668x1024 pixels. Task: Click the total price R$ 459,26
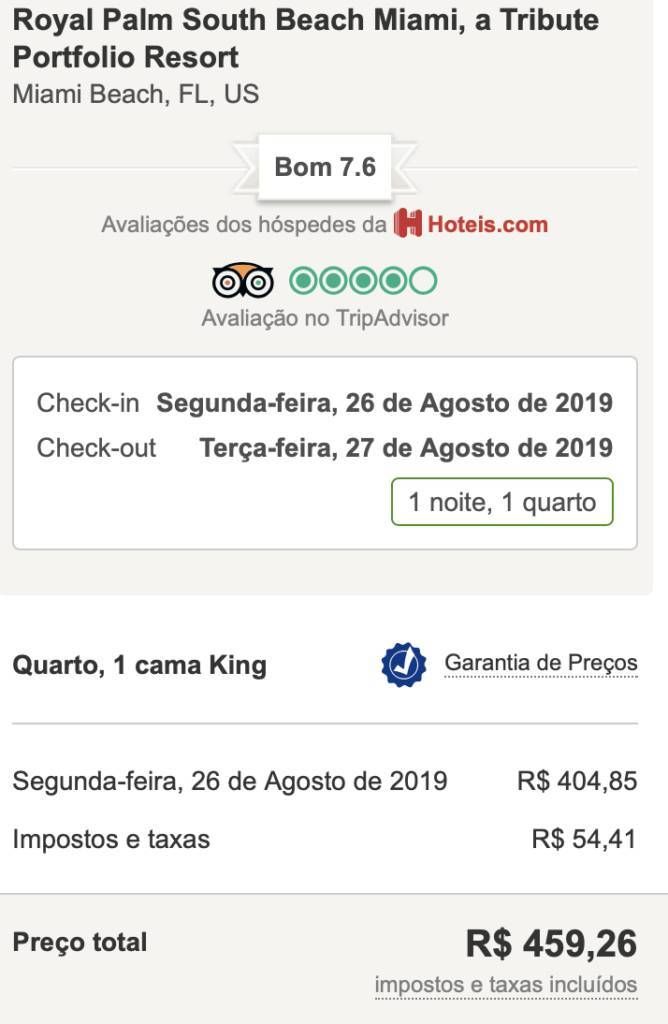pos(552,944)
